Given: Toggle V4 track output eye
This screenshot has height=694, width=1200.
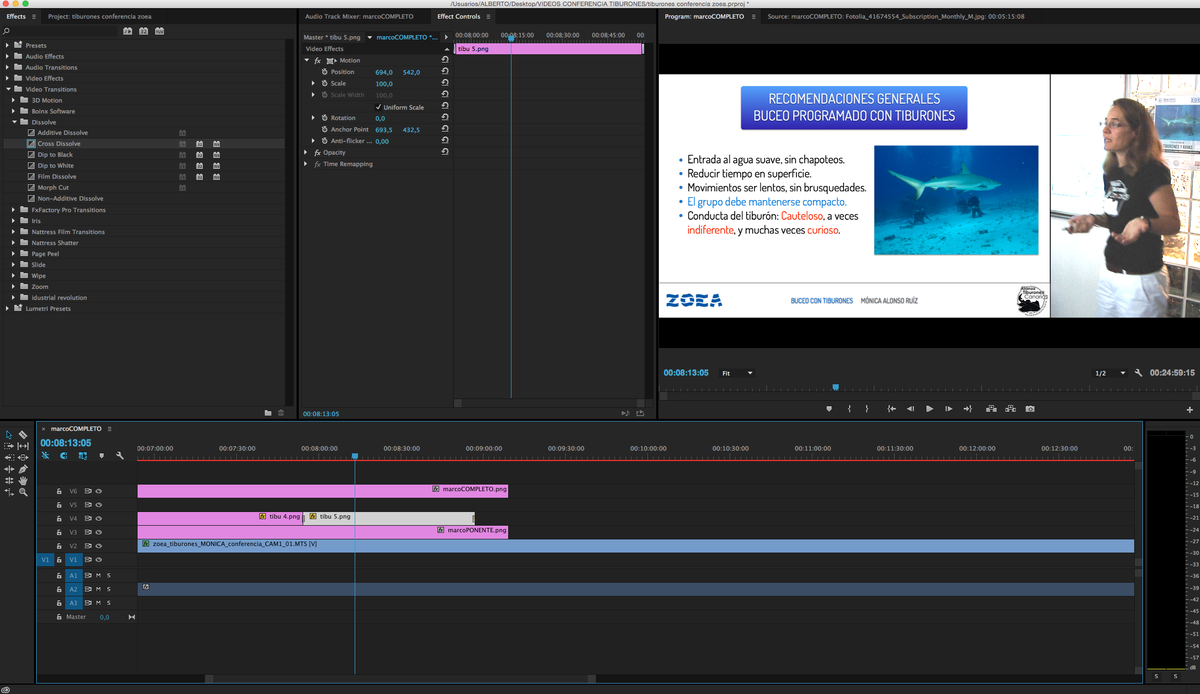Looking at the screenshot, I should click(x=99, y=518).
